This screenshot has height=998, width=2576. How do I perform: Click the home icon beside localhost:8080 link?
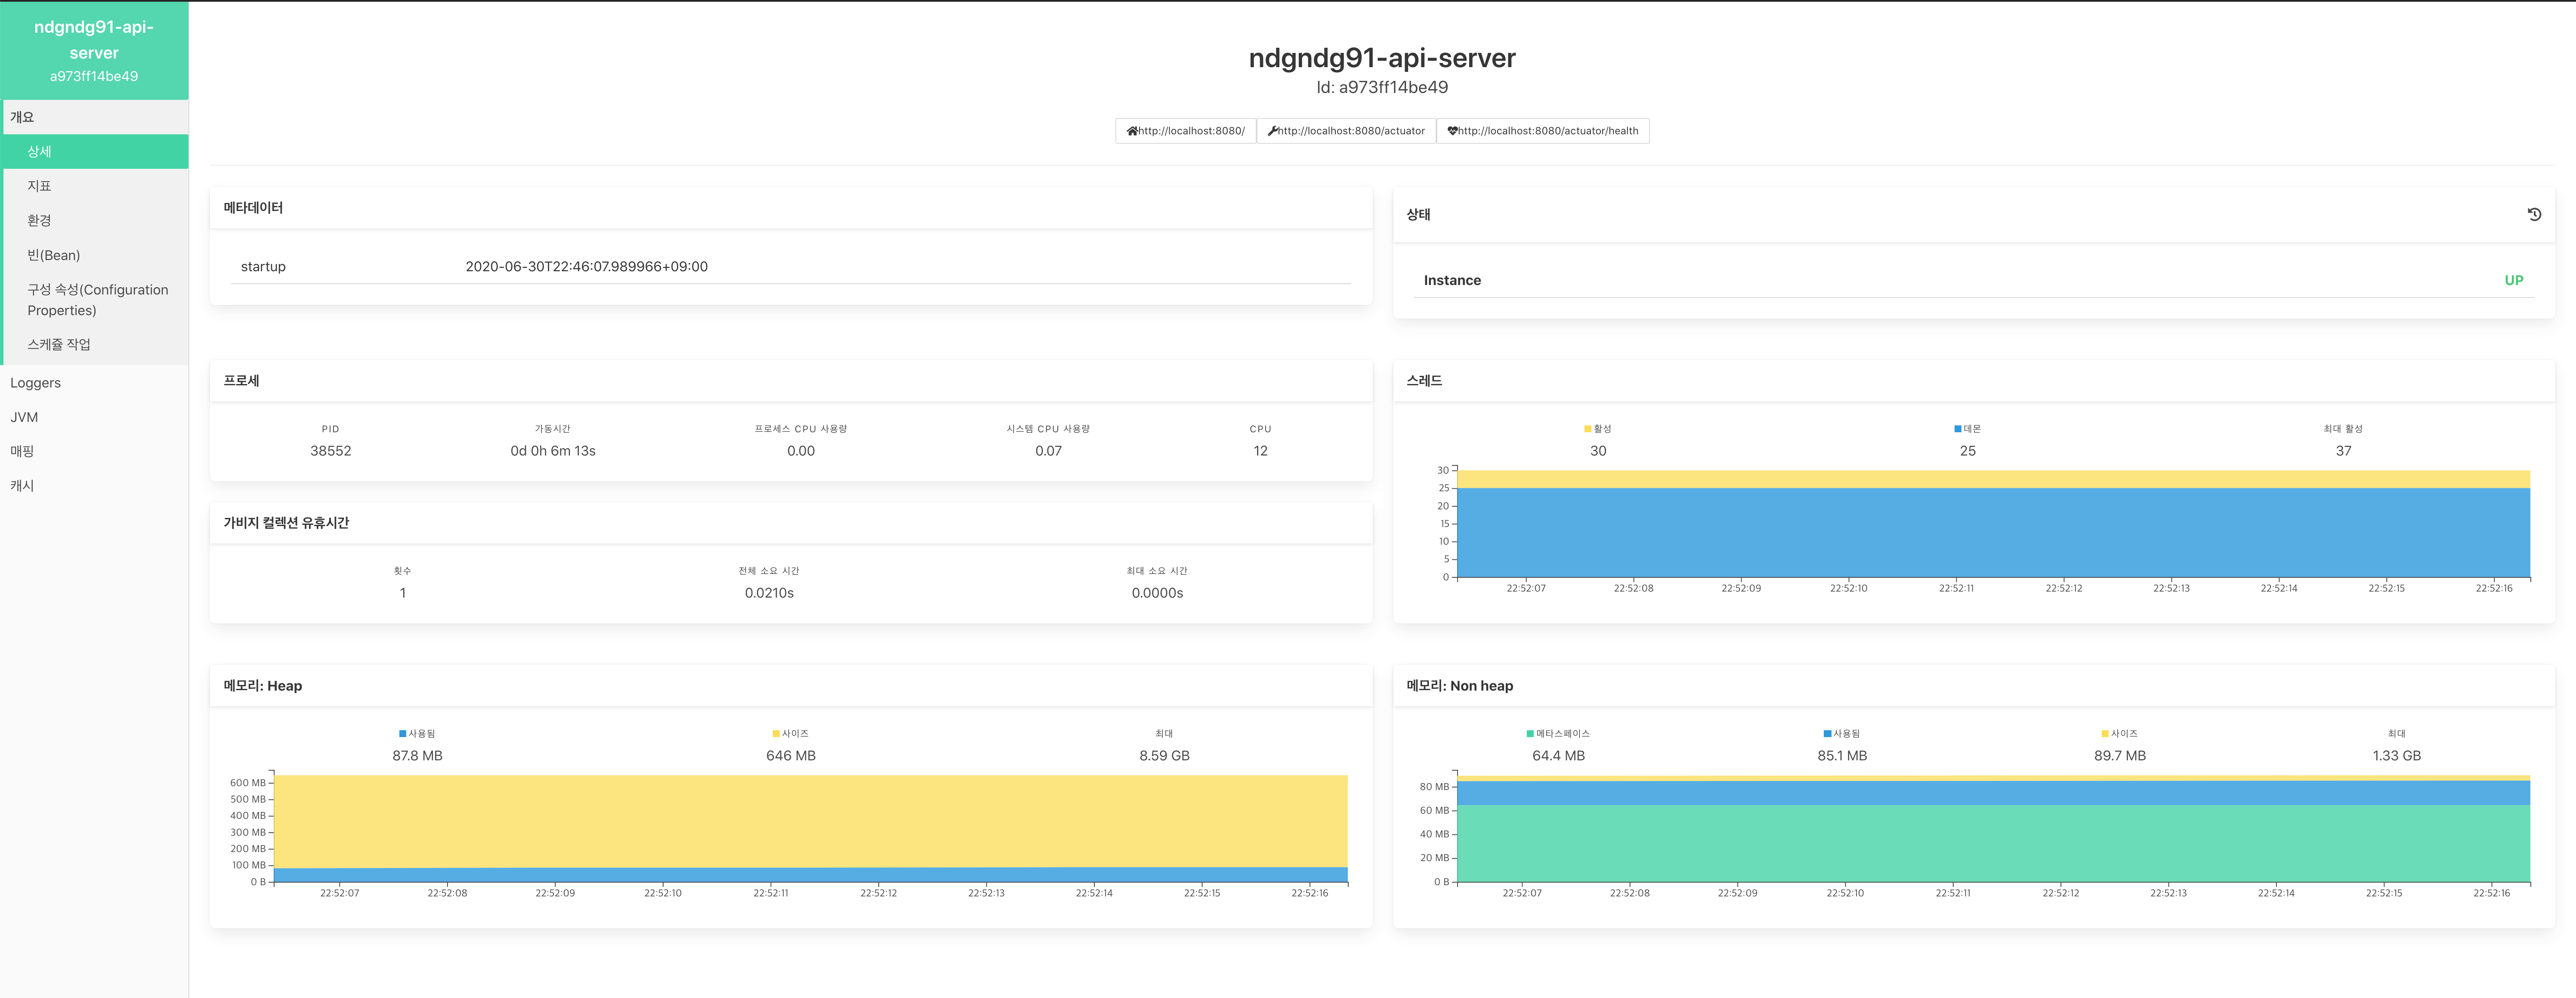point(1132,131)
